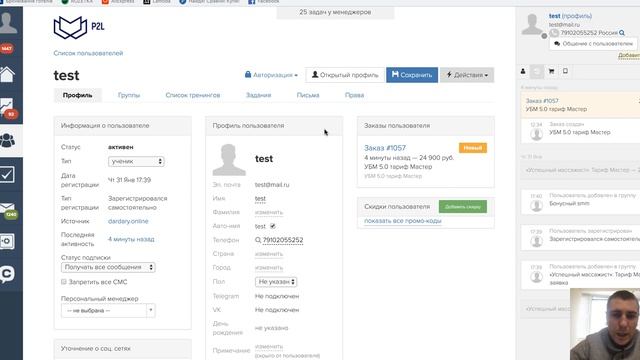The width and height of the screenshot is (640, 360).
Task: Enable Запретить все СМС checkbox
Action: (64, 282)
